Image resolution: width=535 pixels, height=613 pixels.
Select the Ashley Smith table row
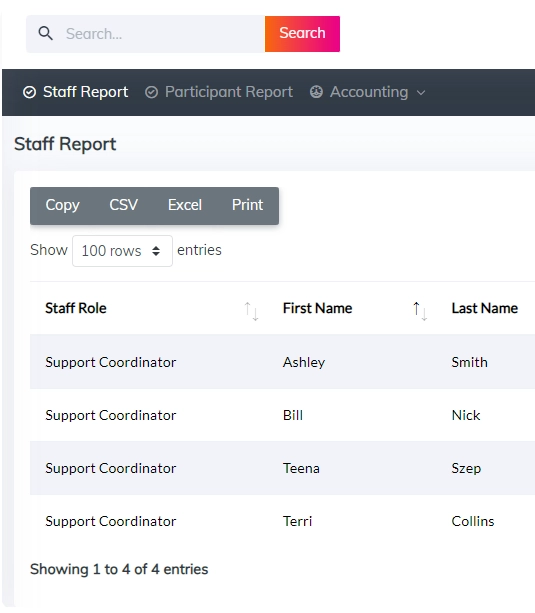pyautogui.click(x=282, y=362)
